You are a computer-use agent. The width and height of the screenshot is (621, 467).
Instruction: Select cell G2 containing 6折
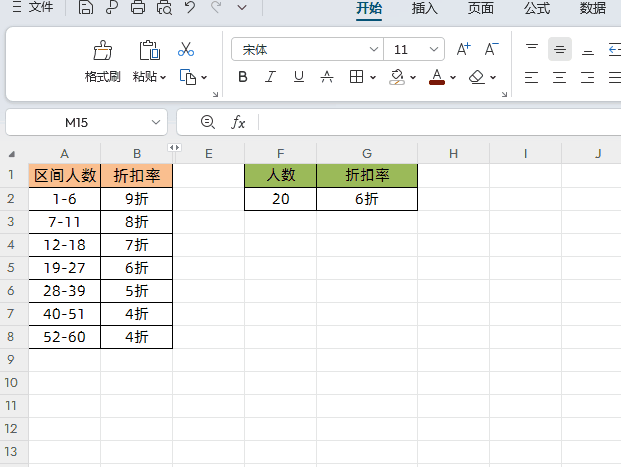tap(367, 199)
